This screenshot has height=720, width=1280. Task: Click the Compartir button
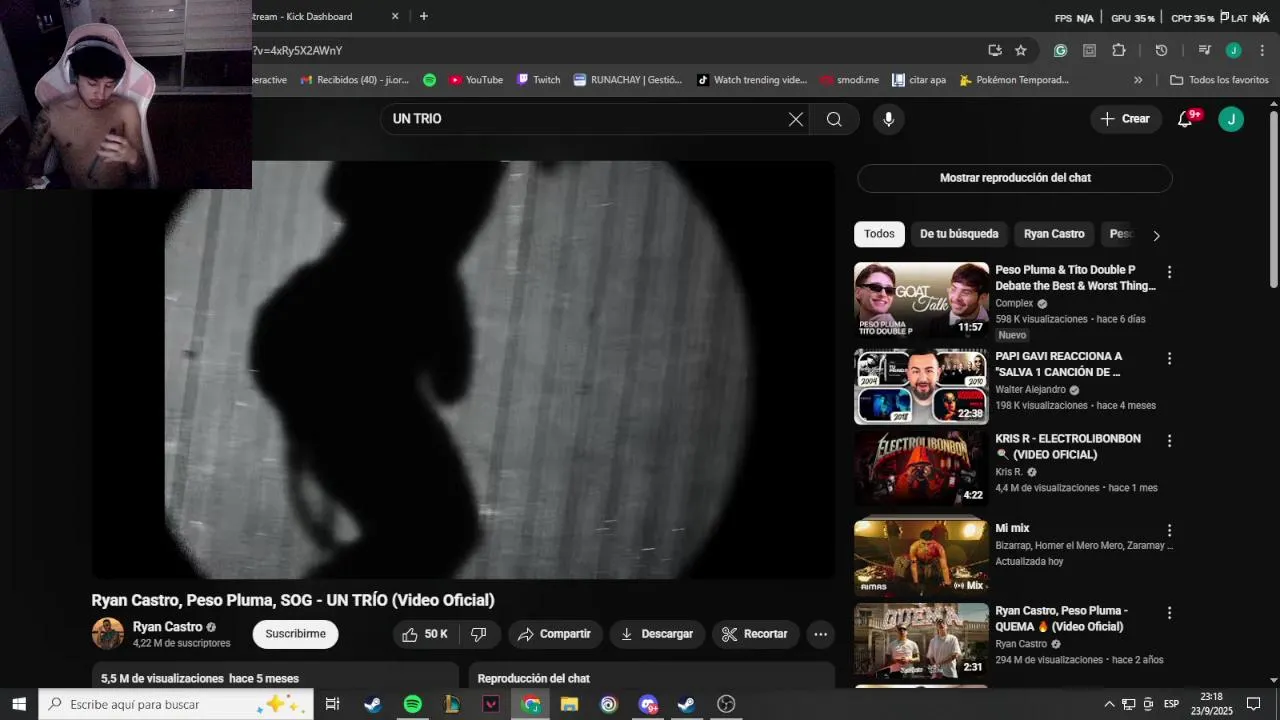(555, 634)
